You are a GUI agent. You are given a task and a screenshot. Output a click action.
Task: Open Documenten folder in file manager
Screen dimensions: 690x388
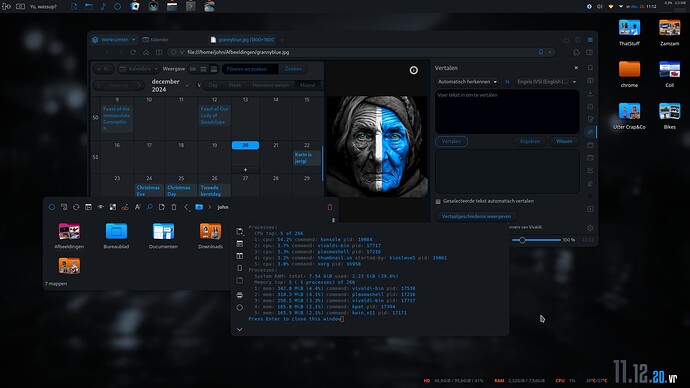pyautogui.click(x=163, y=236)
